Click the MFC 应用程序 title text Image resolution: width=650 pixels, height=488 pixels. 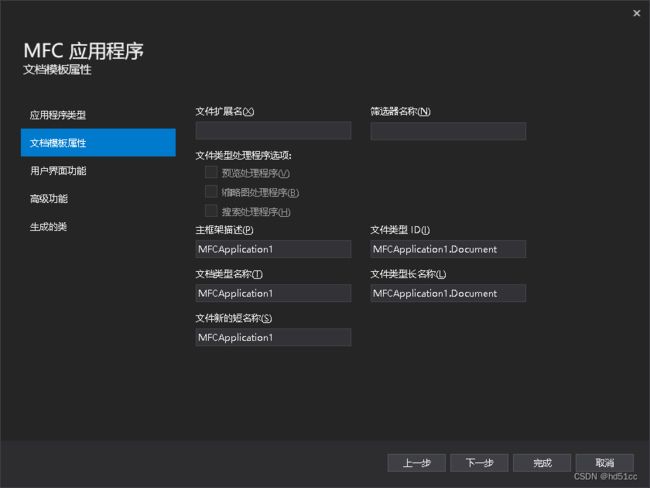point(83,51)
